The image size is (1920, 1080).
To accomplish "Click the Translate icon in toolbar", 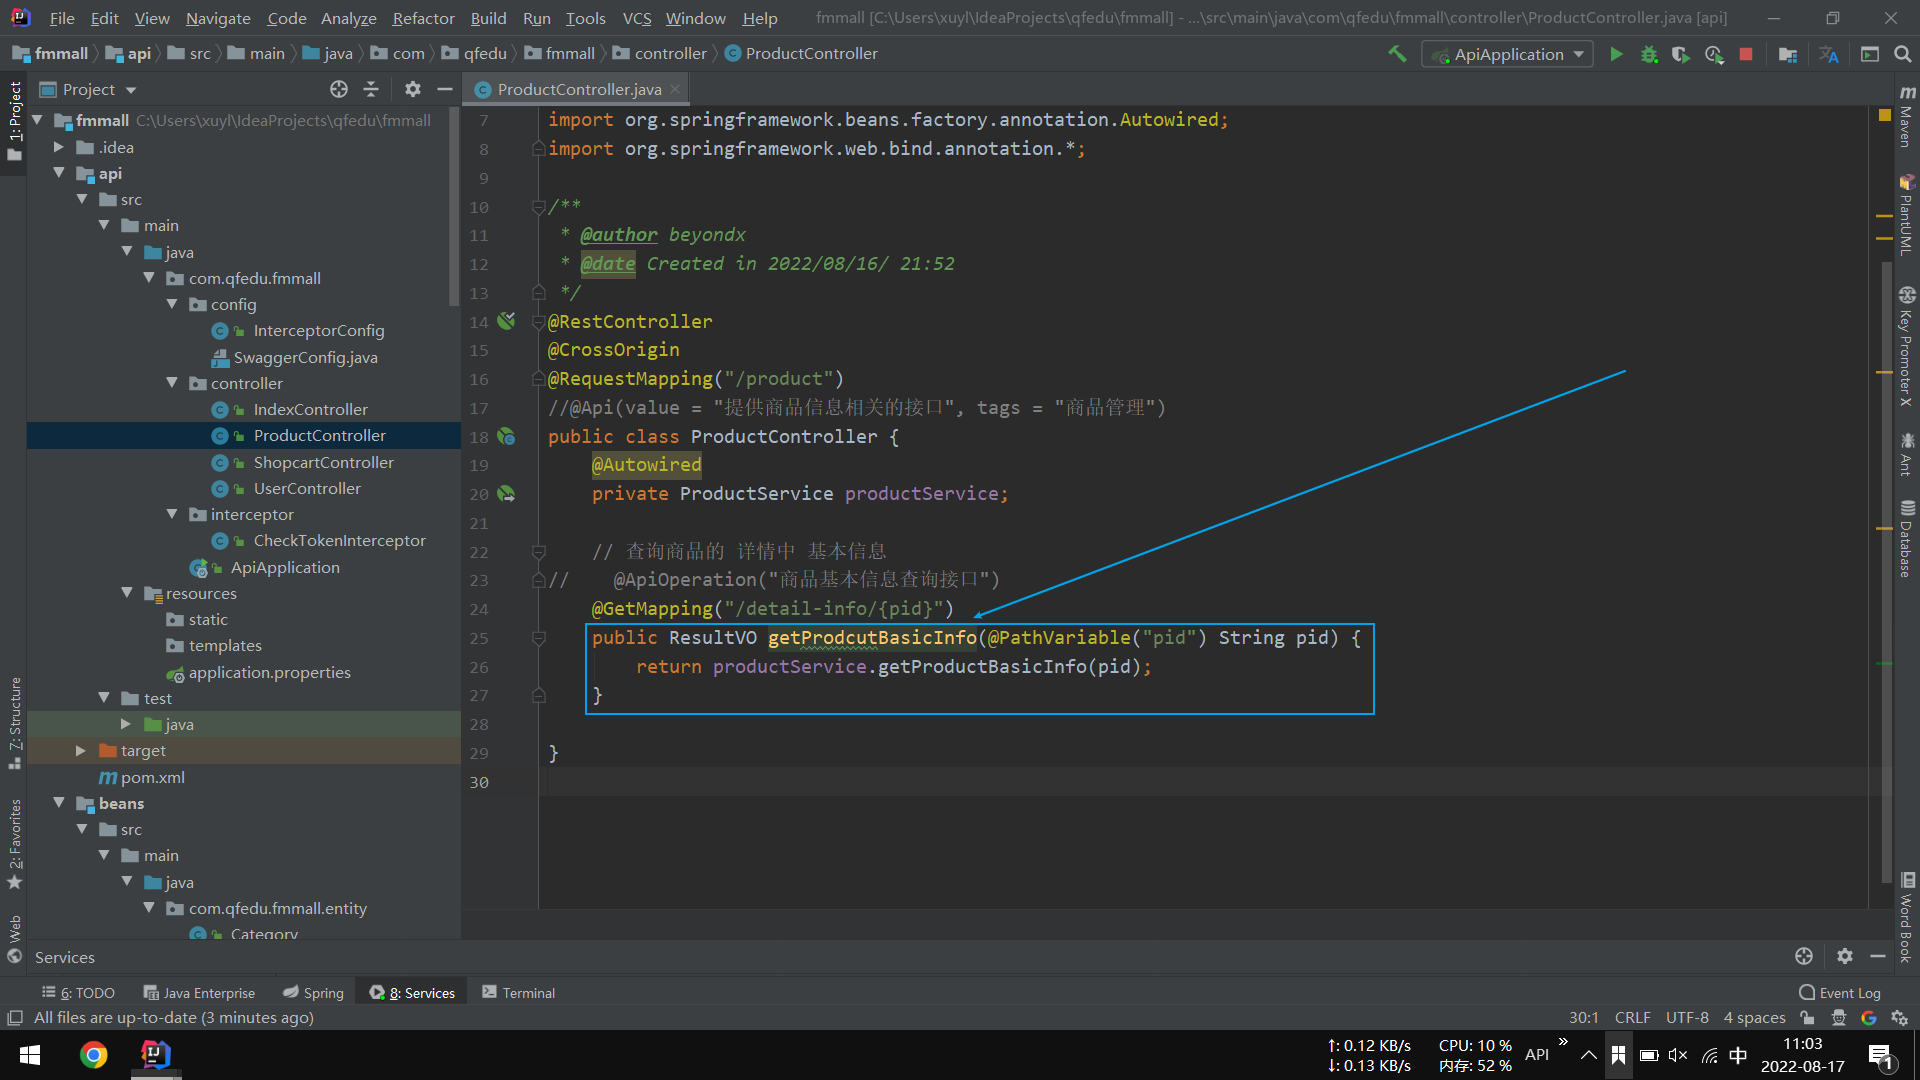I will click(x=1829, y=54).
